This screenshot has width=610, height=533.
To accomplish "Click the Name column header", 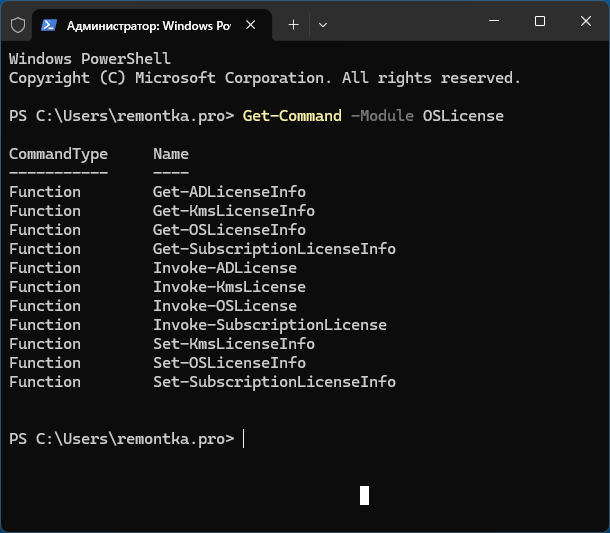I will pos(171,154).
